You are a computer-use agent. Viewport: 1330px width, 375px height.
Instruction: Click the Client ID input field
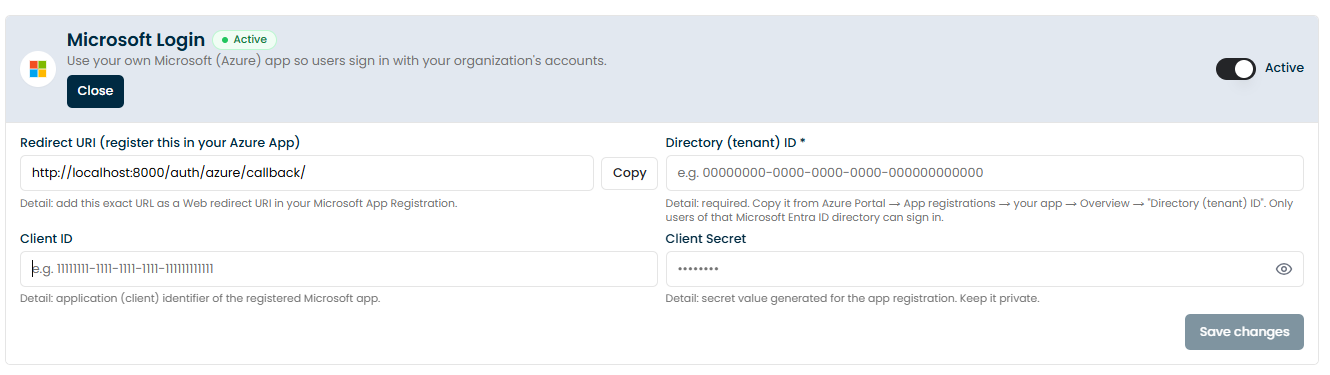(x=339, y=269)
